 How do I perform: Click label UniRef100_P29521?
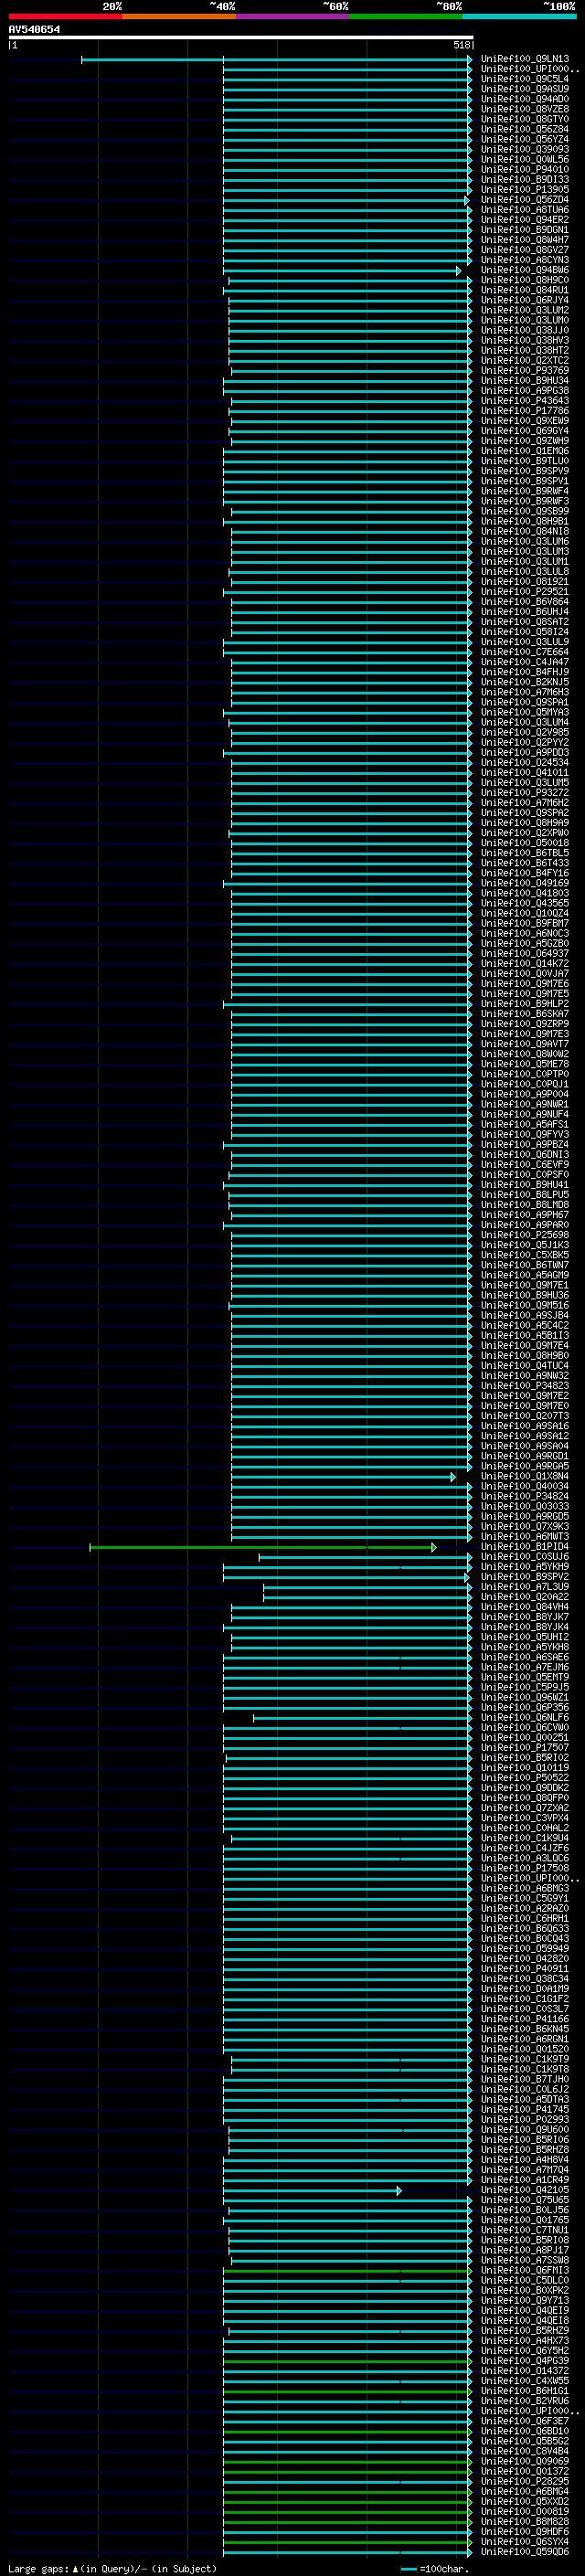click(x=525, y=592)
